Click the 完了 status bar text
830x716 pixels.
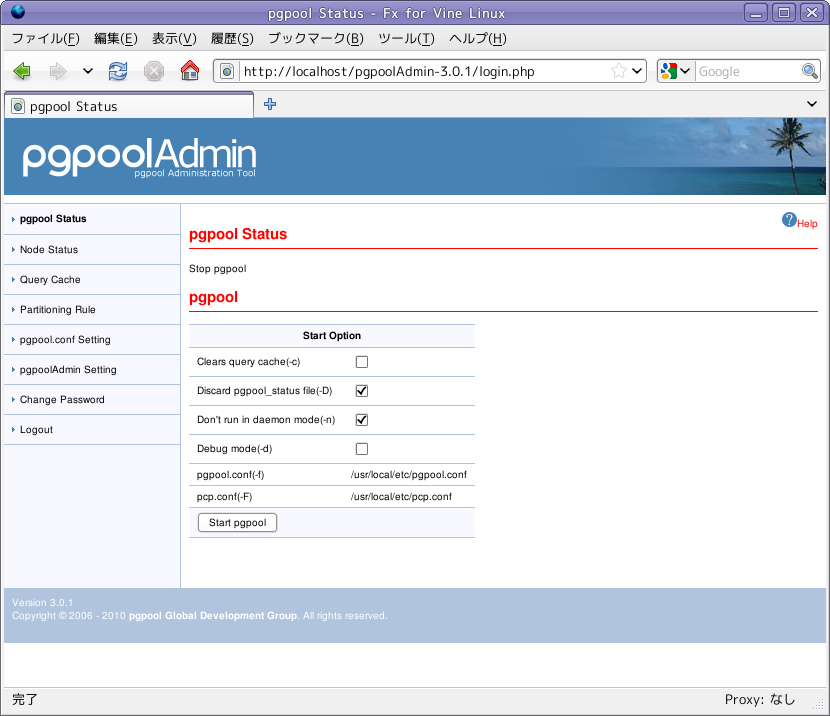click(25, 700)
